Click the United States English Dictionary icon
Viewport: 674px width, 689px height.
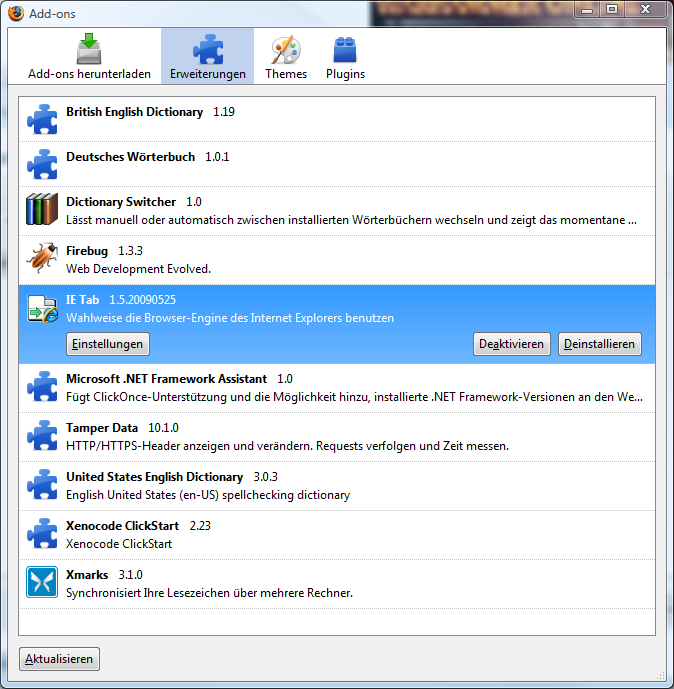[42, 484]
